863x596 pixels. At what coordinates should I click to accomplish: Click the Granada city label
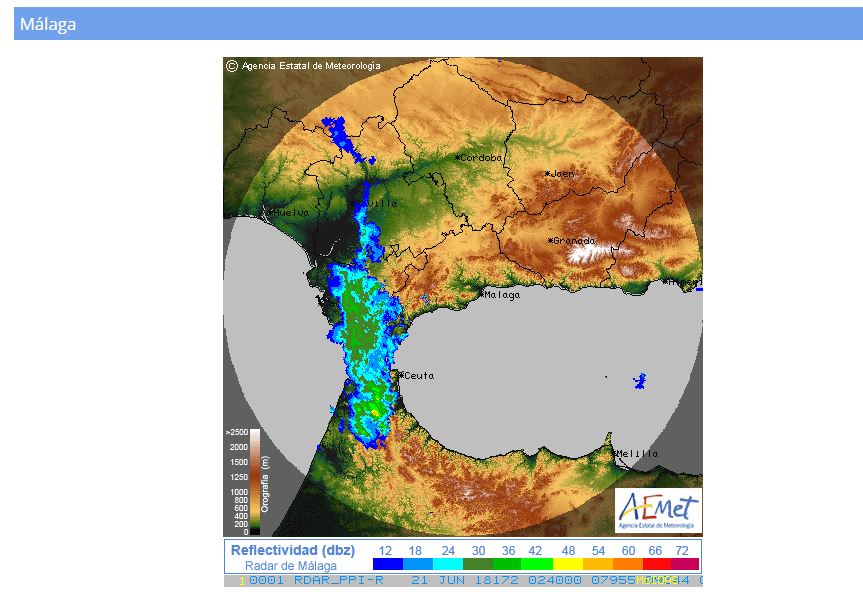(x=571, y=240)
